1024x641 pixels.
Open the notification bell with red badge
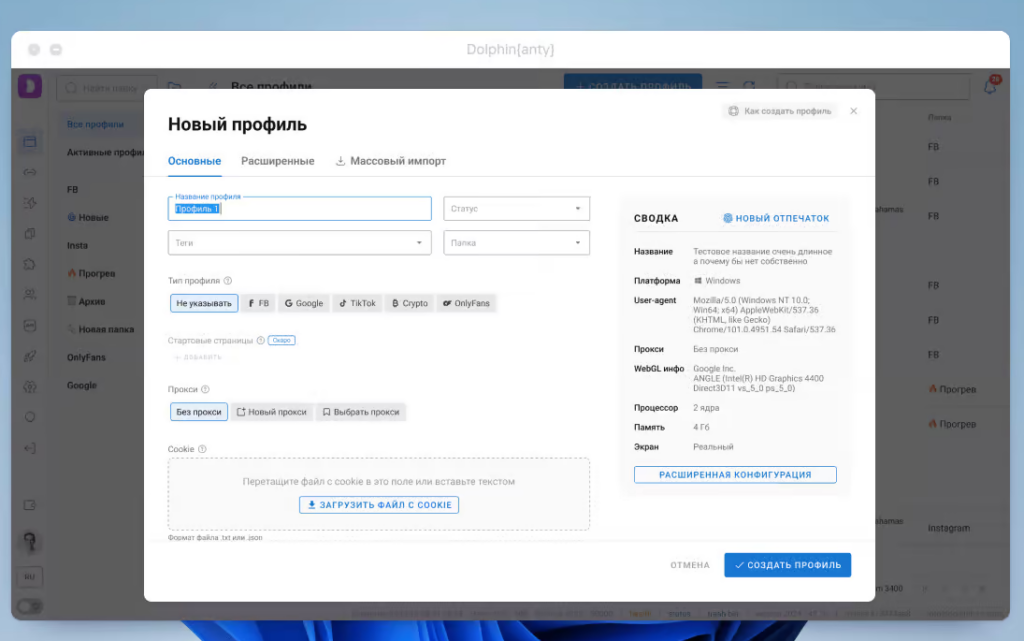click(991, 86)
